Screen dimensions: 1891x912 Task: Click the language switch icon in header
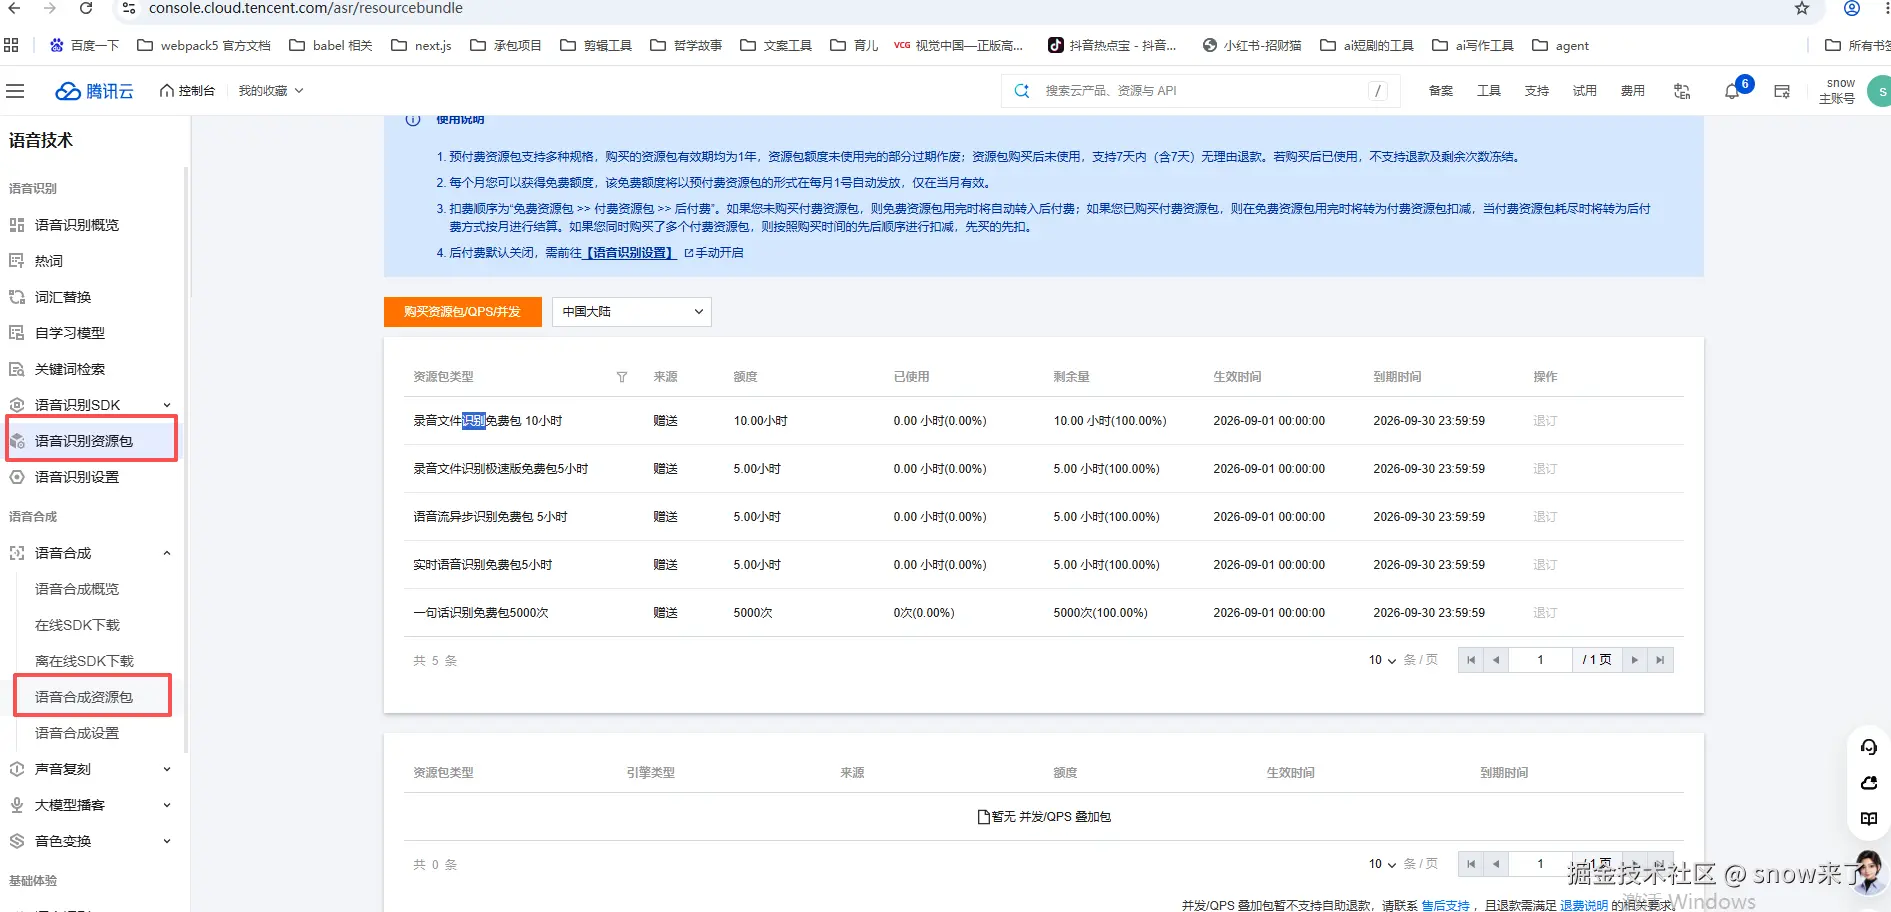(x=1682, y=91)
